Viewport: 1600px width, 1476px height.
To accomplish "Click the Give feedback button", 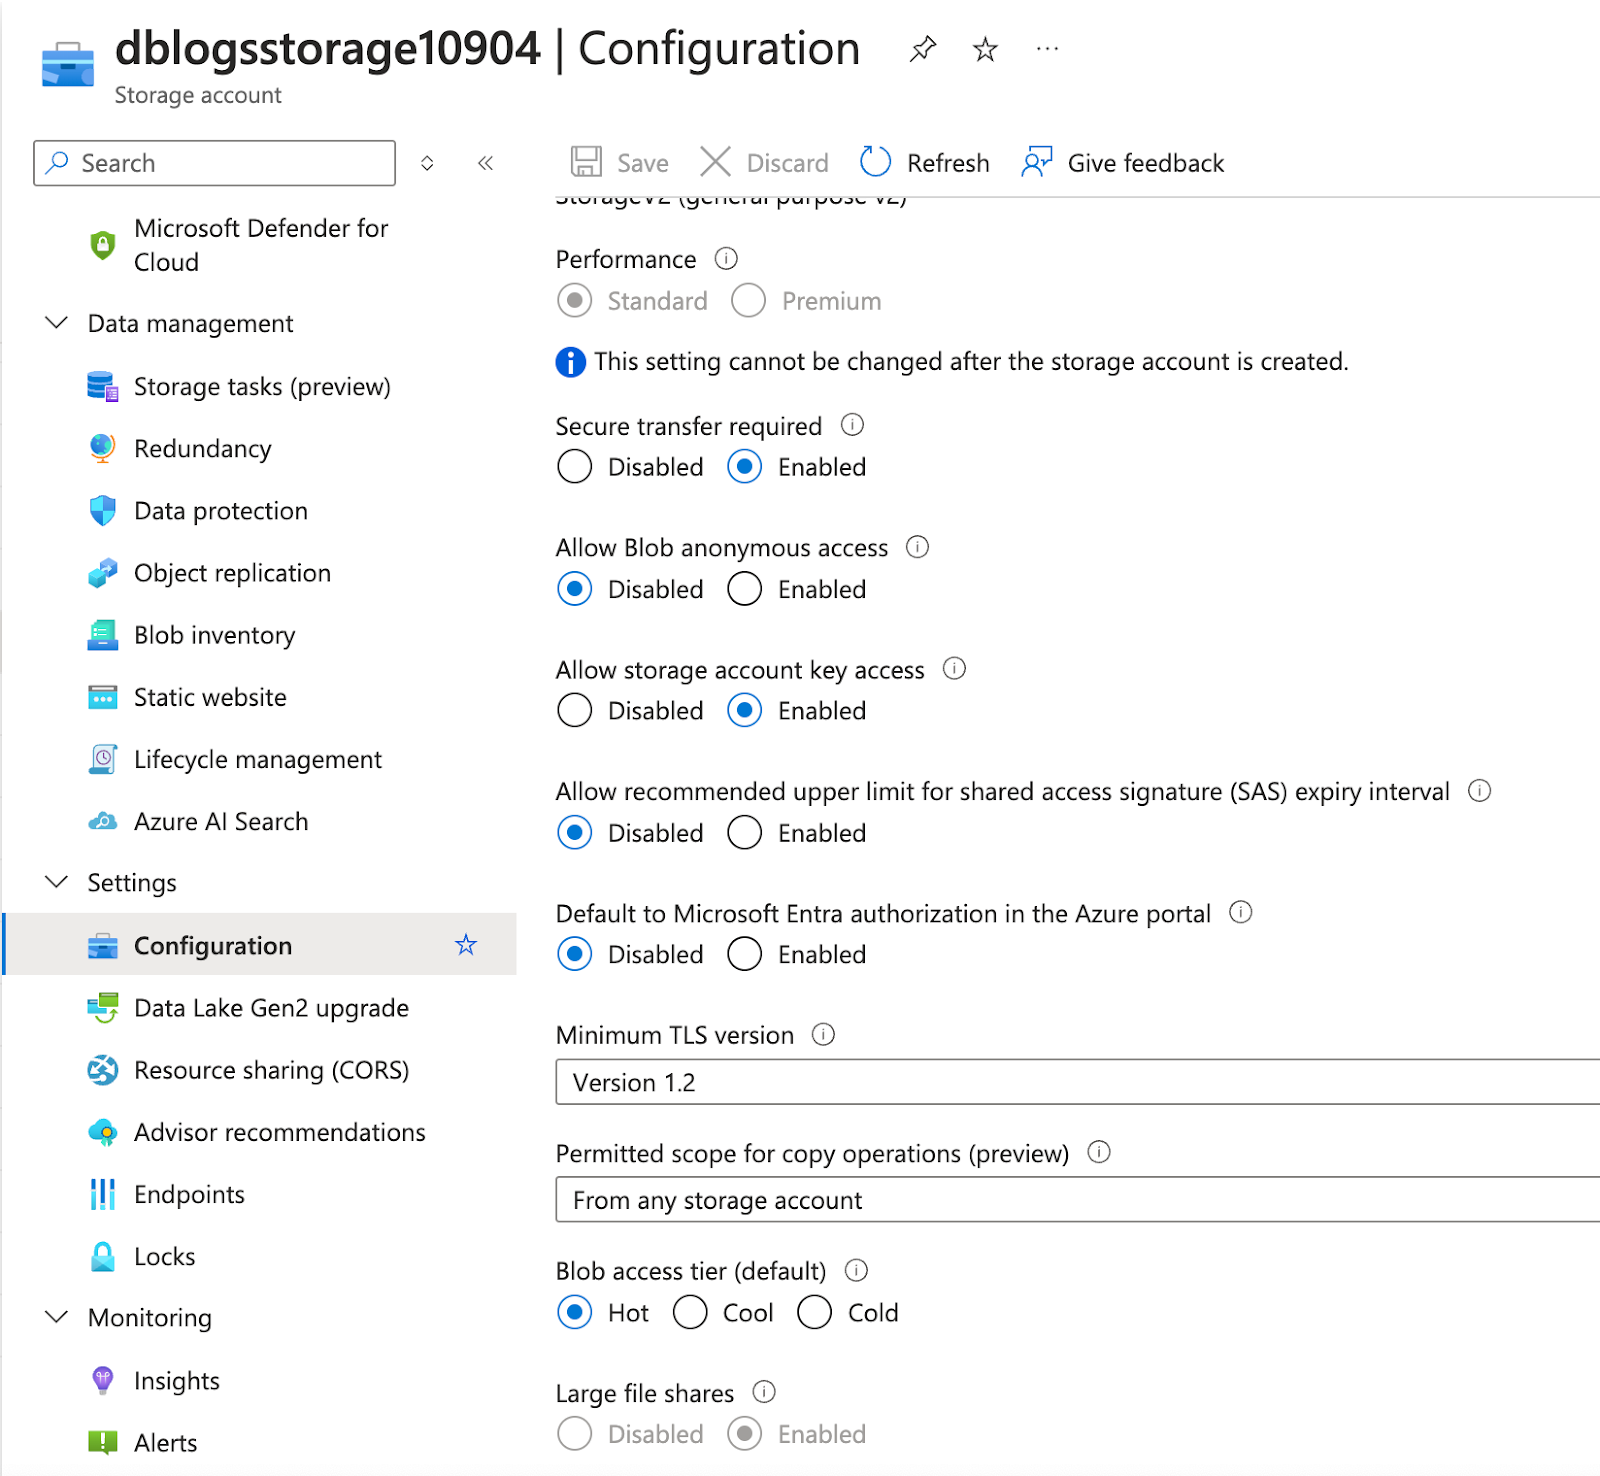I will (1123, 163).
